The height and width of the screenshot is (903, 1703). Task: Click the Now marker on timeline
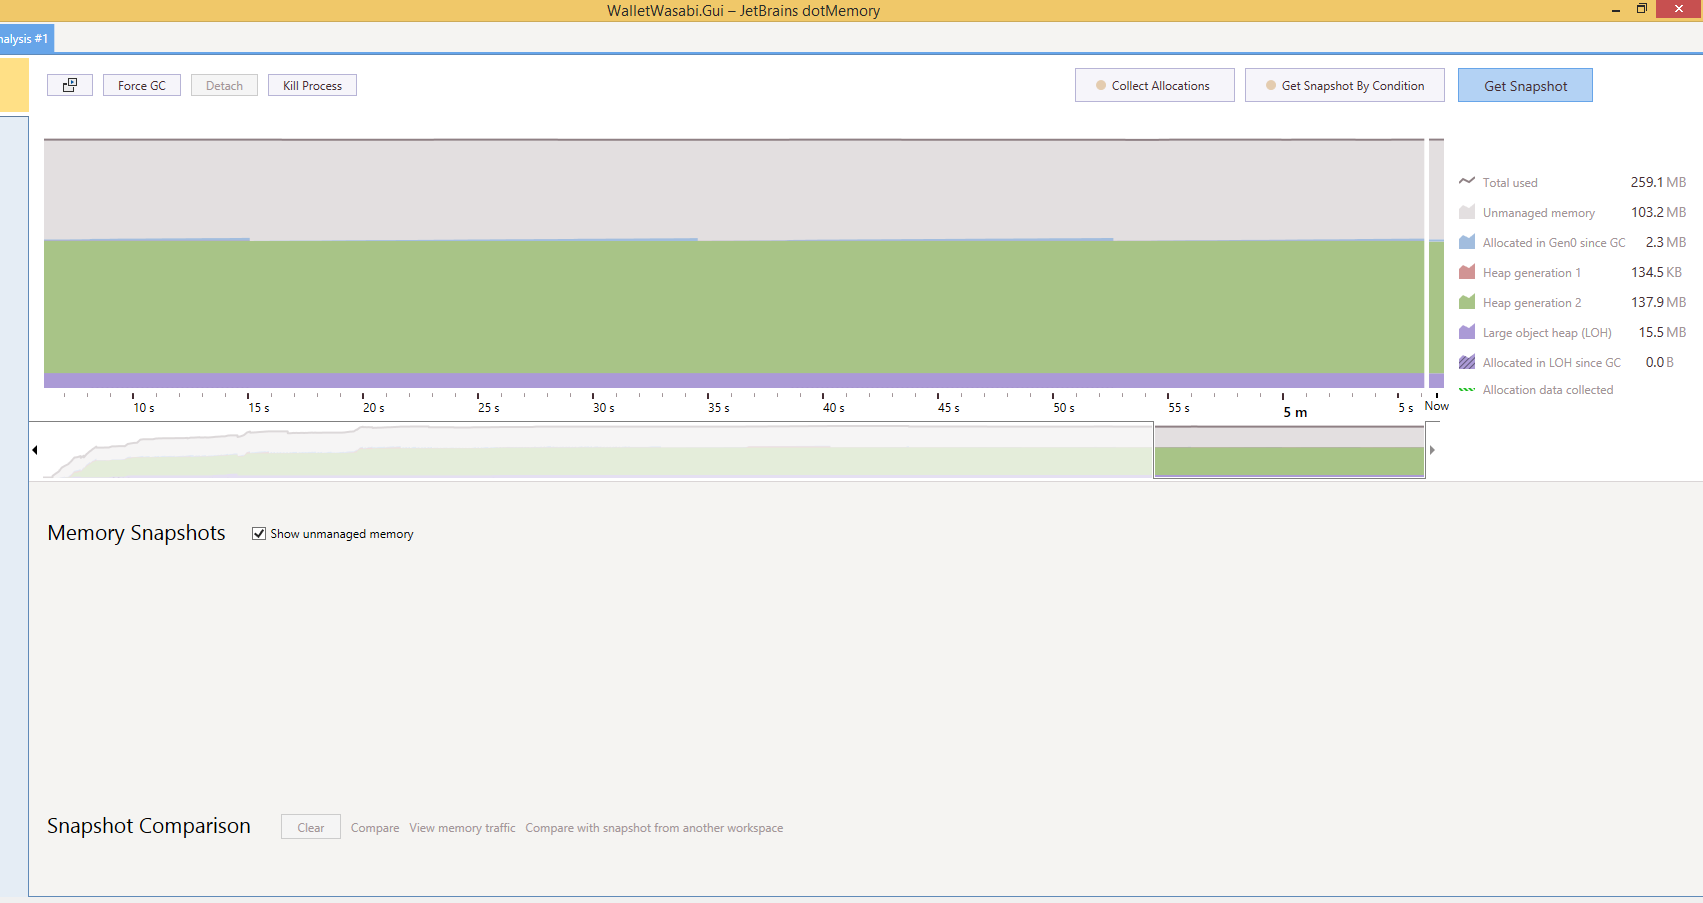pos(1437,406)
